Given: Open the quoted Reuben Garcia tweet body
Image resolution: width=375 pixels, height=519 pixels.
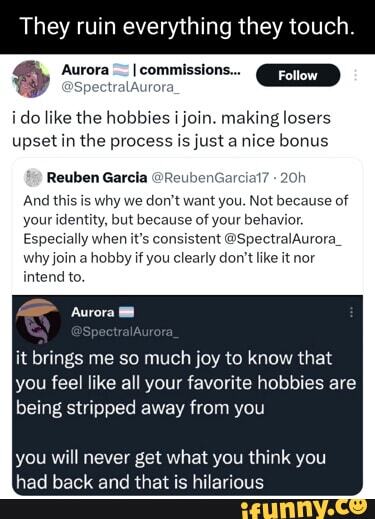Looking at the screenshot, I should coord(185,239).
